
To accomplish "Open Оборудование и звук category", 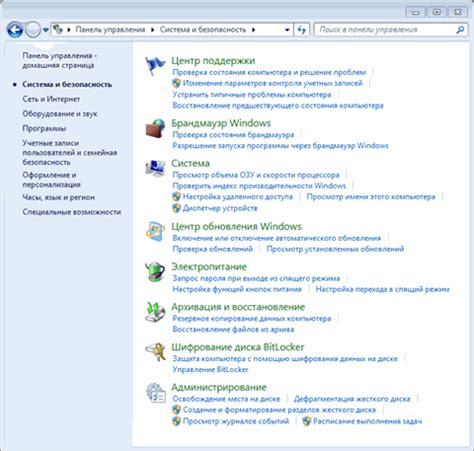I will (x=60, y=114).
